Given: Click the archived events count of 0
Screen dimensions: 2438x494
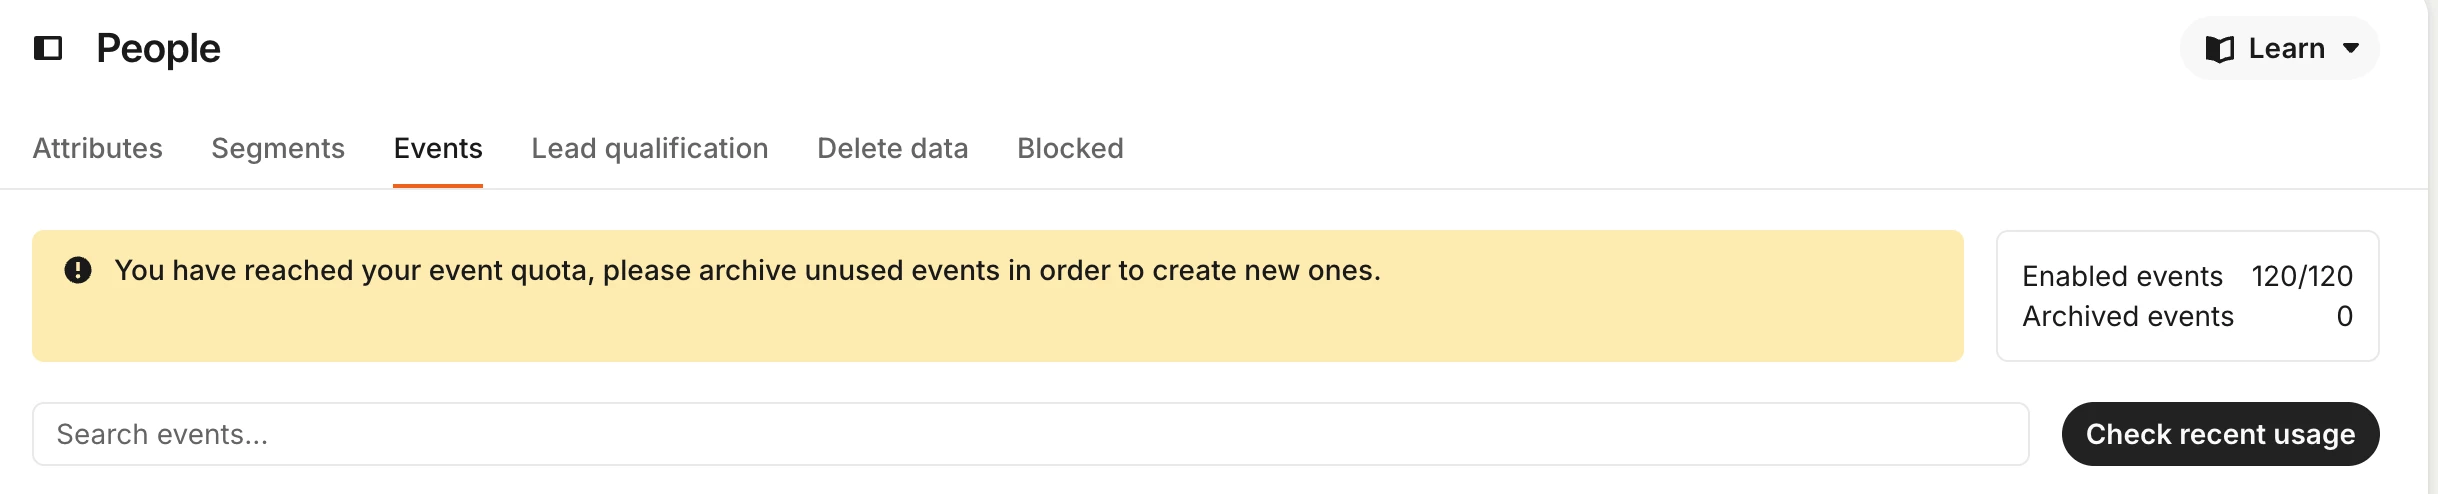Looking at the screenshot, I should pyautogui.click(x=2344, y=316).
